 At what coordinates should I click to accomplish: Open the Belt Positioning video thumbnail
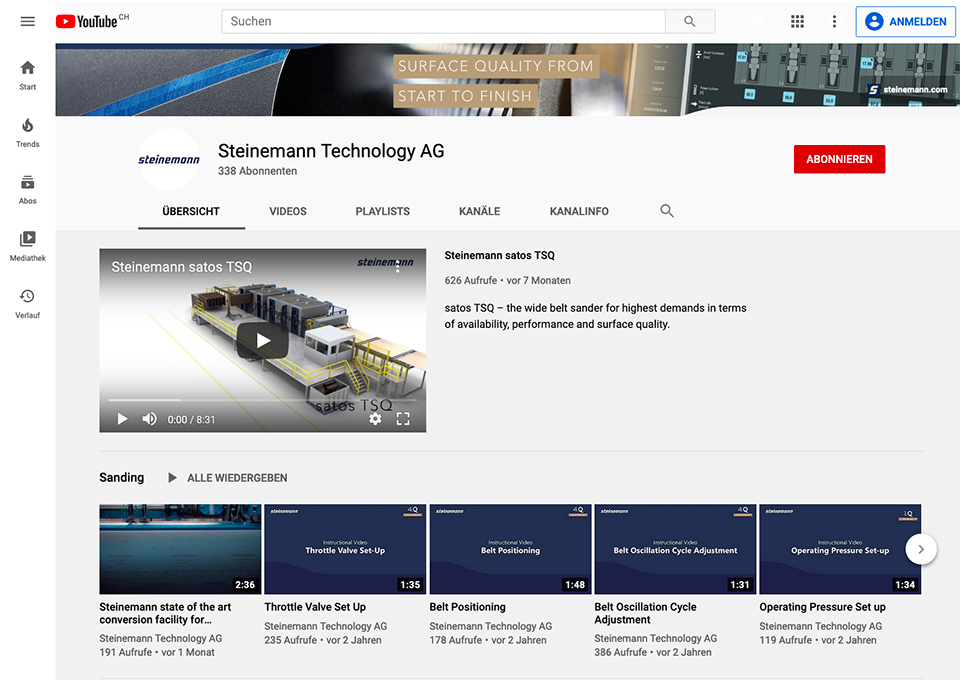(x=511, y=549)
